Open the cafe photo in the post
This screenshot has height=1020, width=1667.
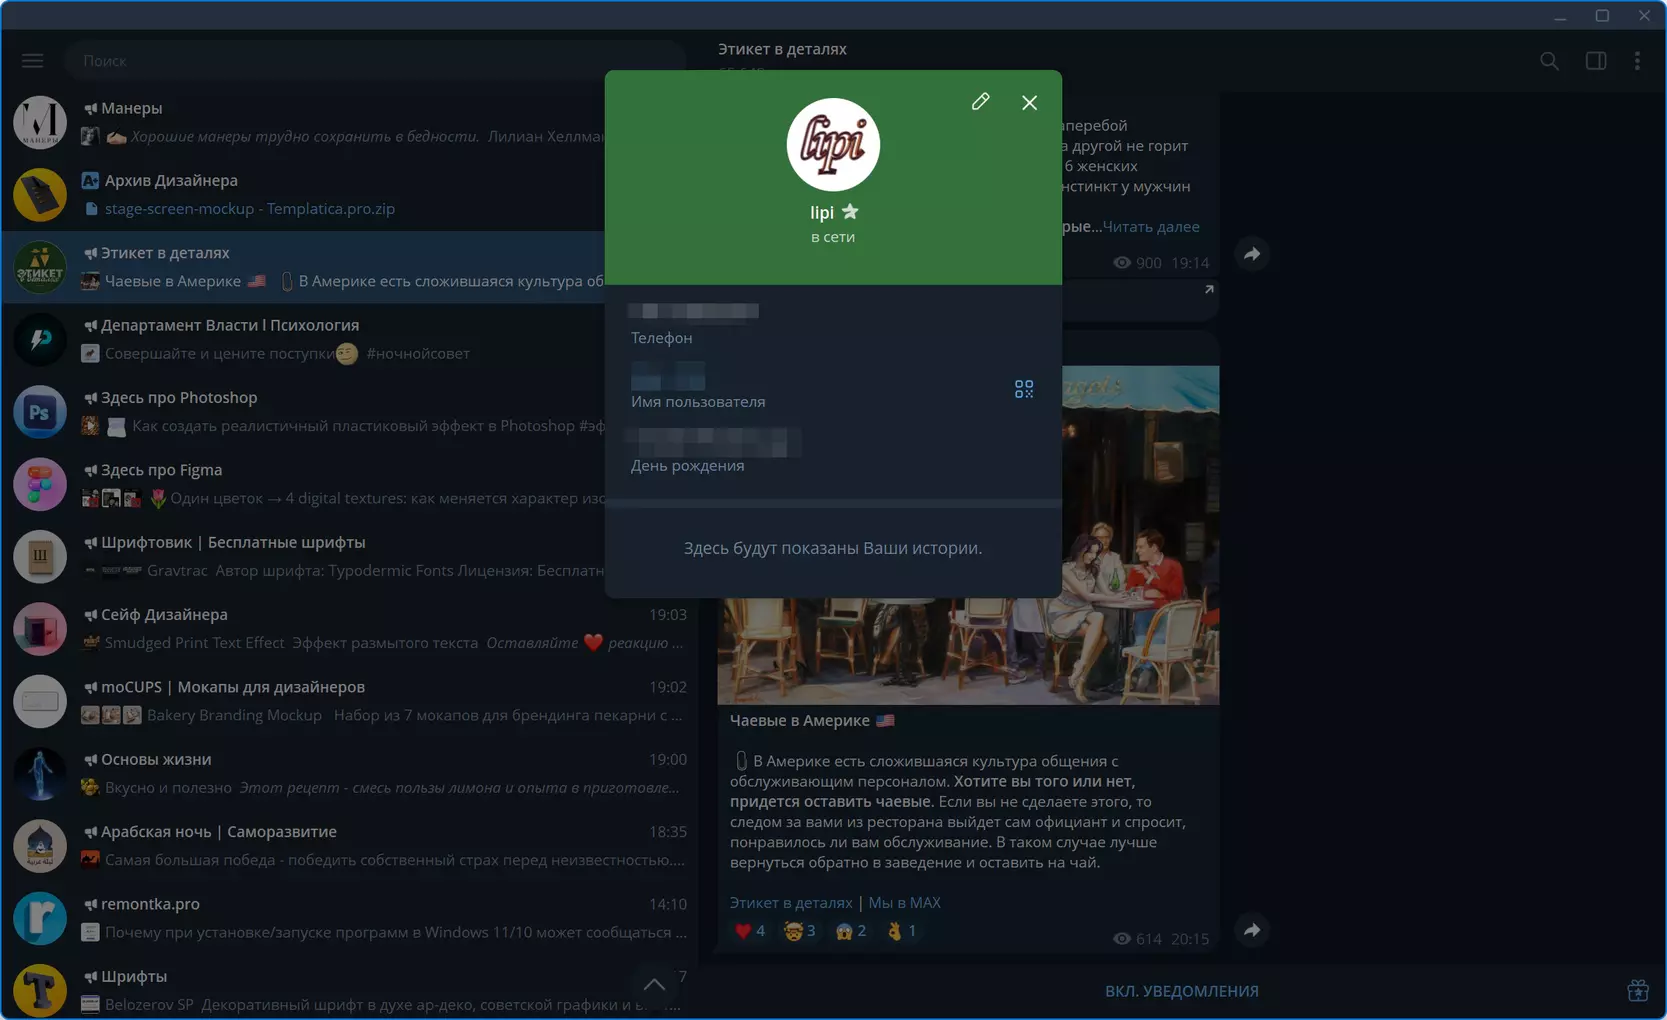click(968, 535)
